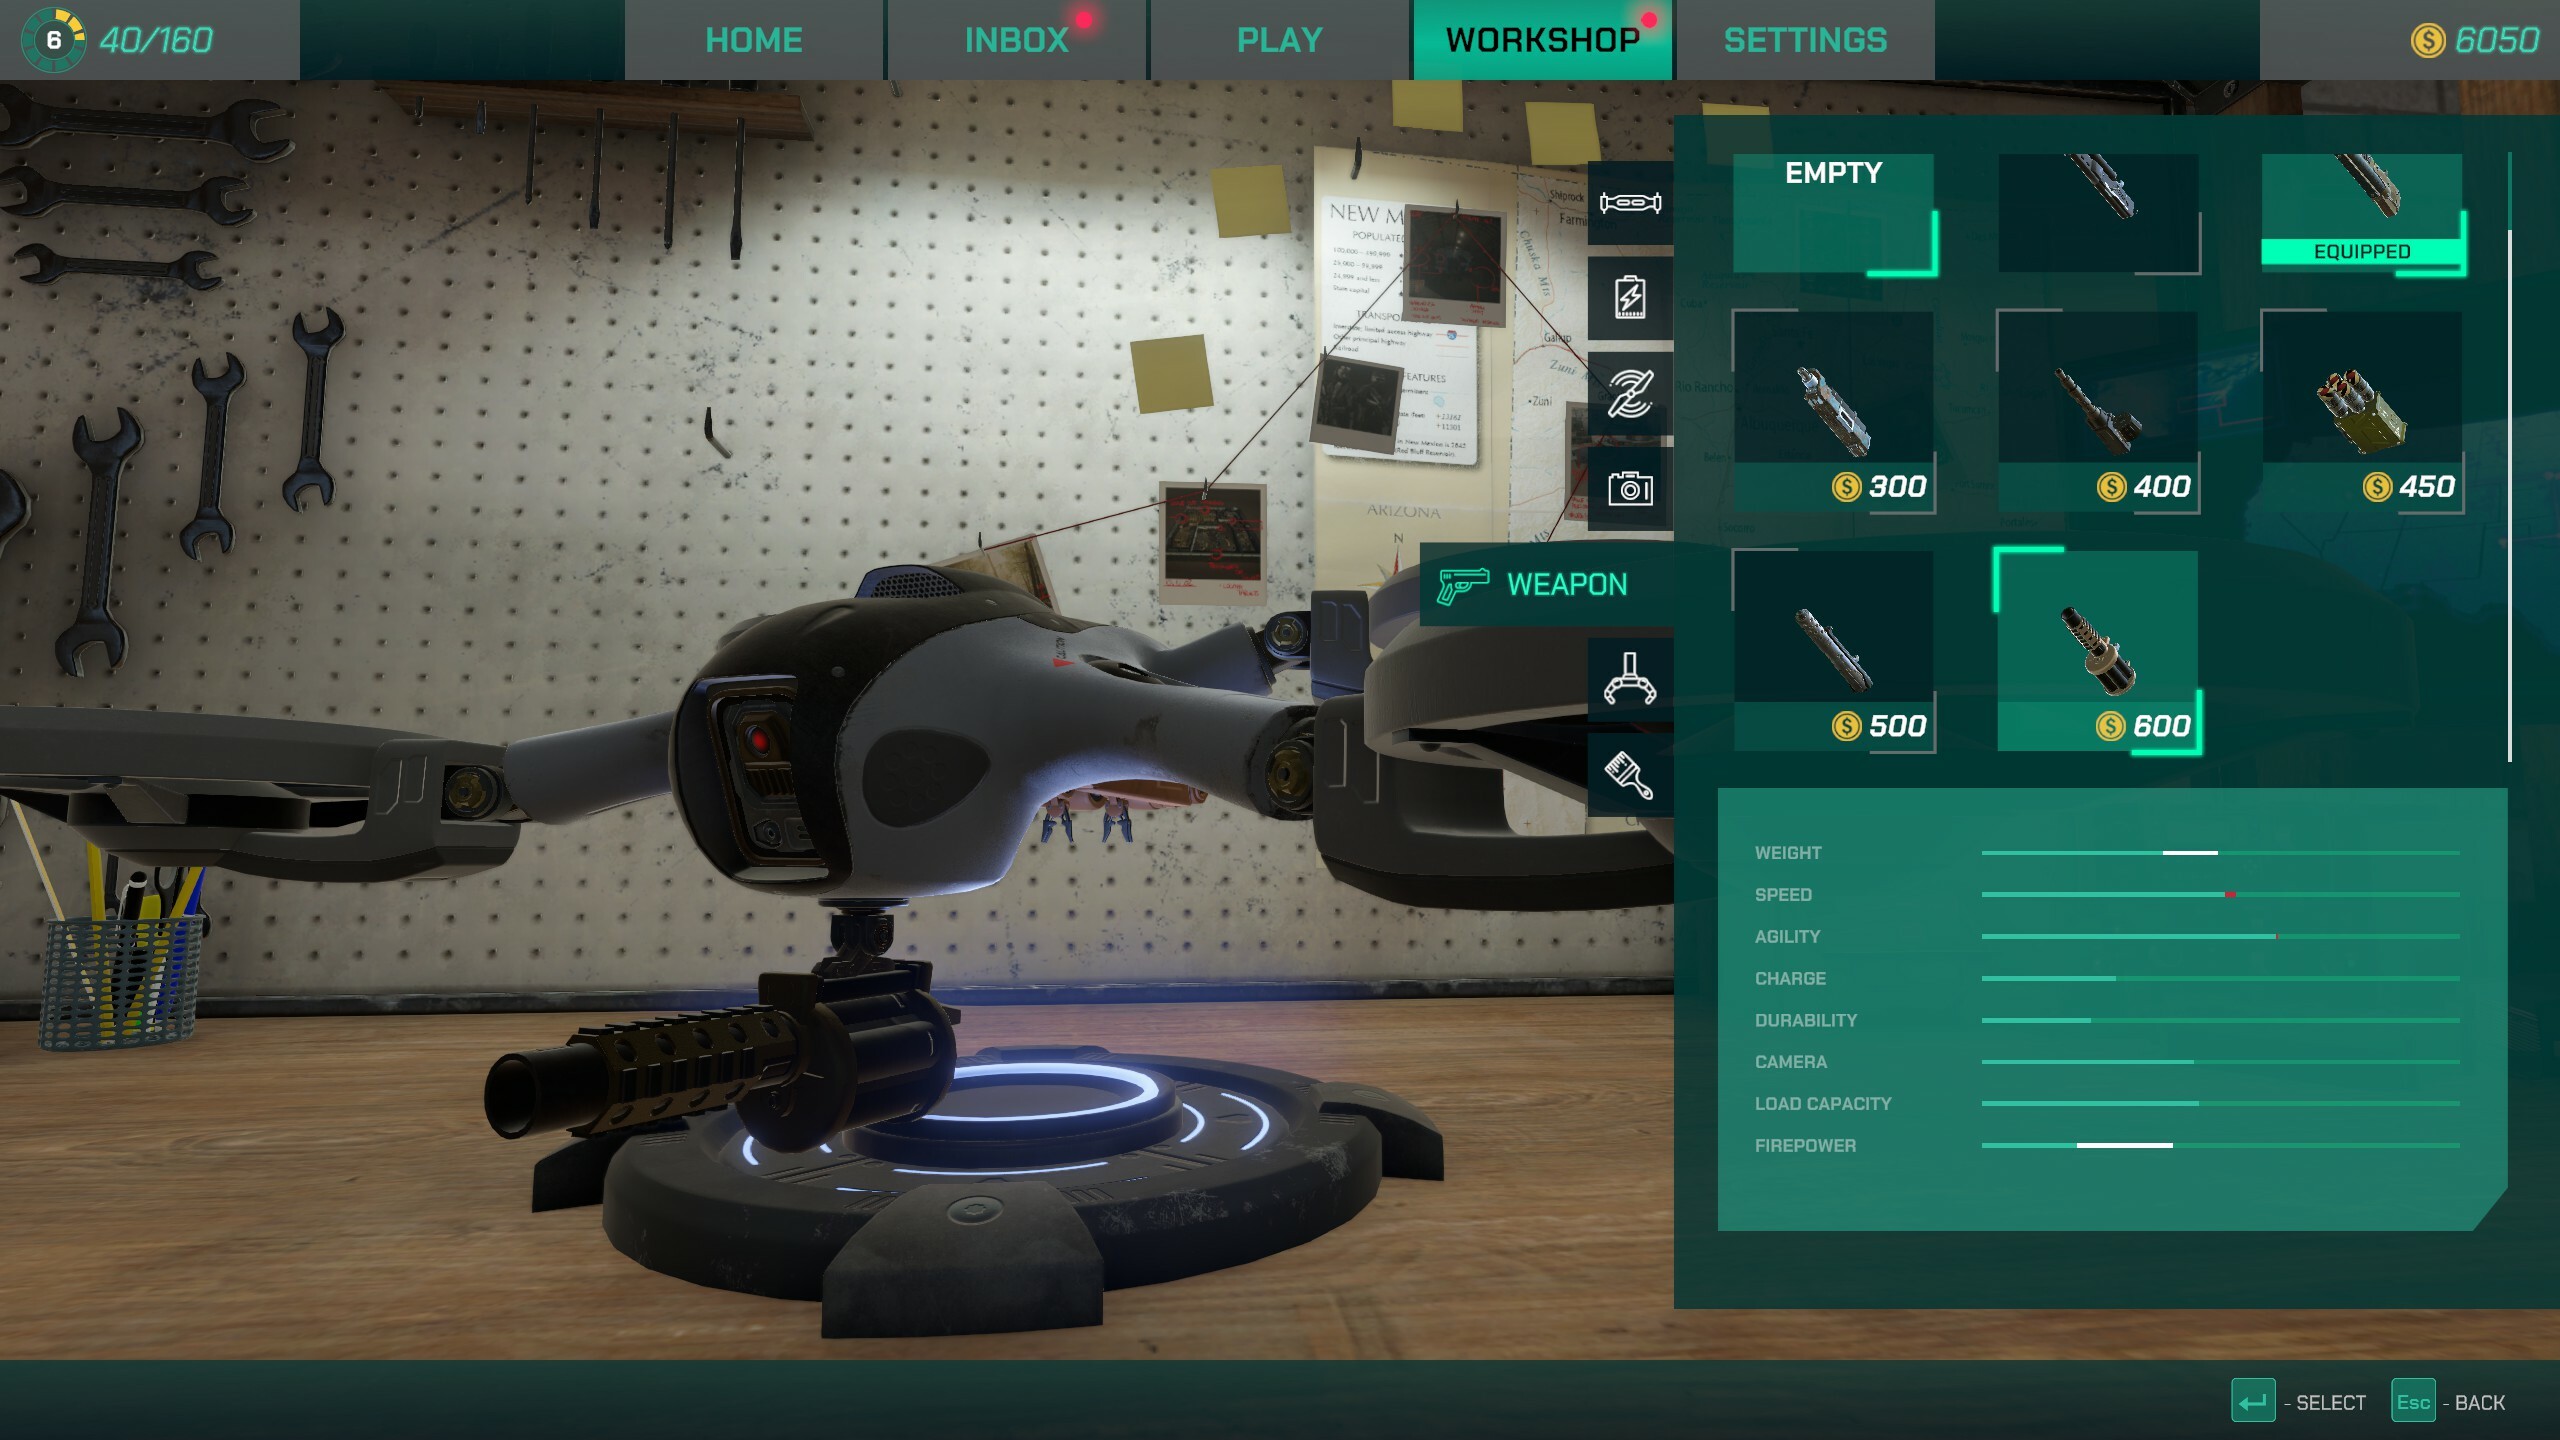Pick the weapon priced at 300
2560x1440 pixels.
point(1834,412)
